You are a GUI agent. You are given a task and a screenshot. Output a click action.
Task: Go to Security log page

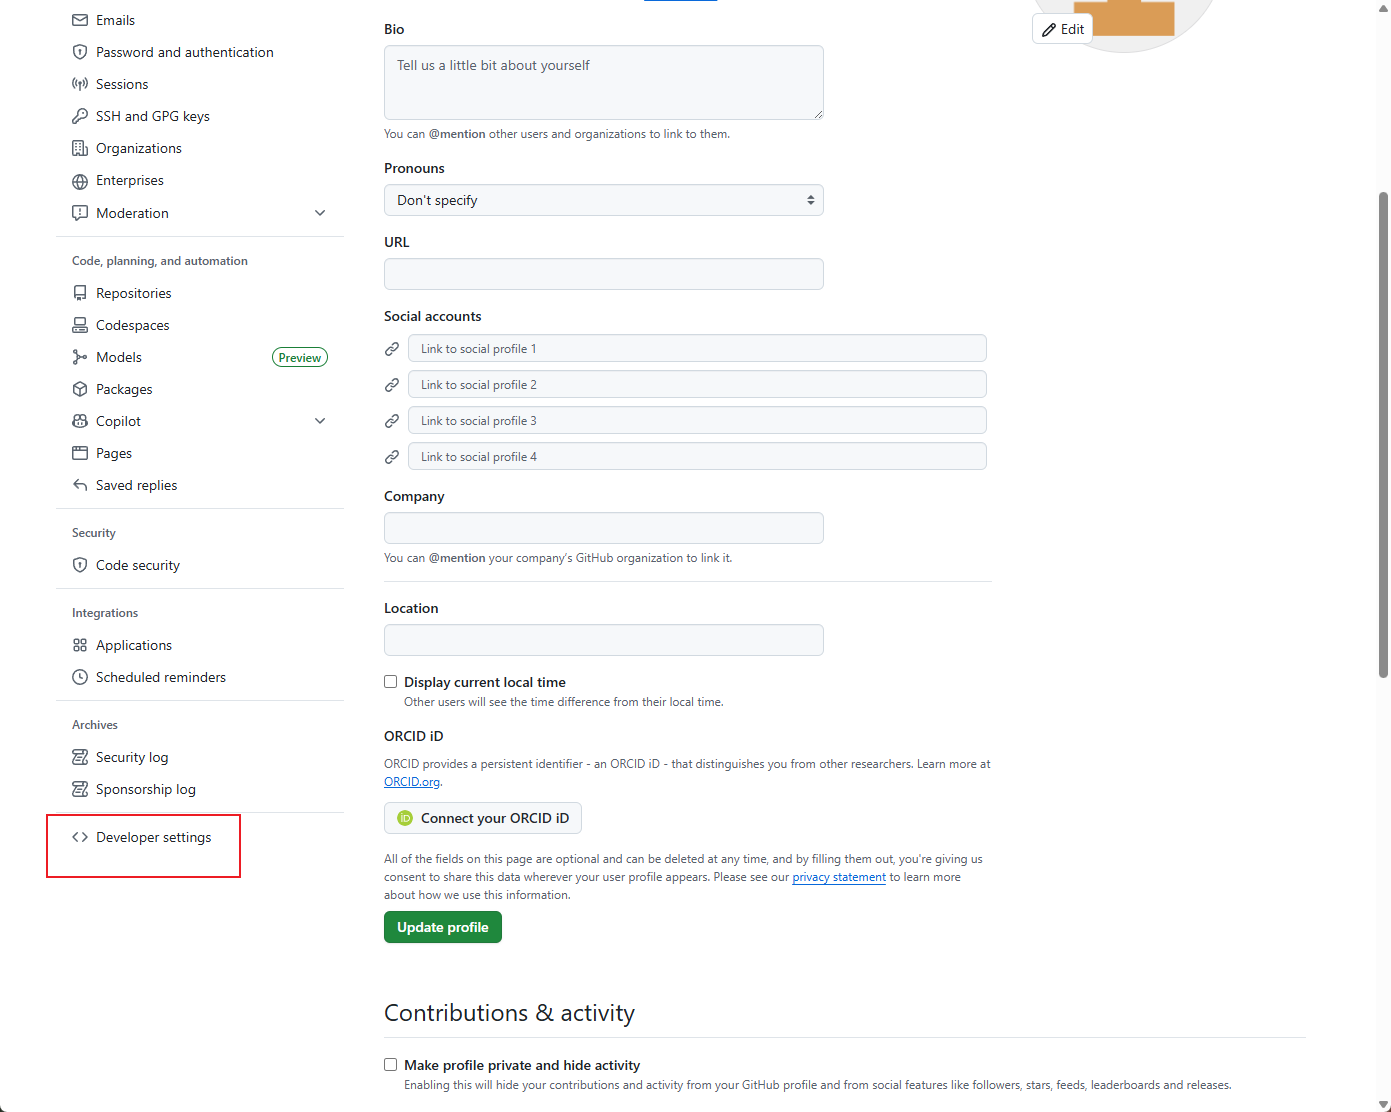[132, 757]
